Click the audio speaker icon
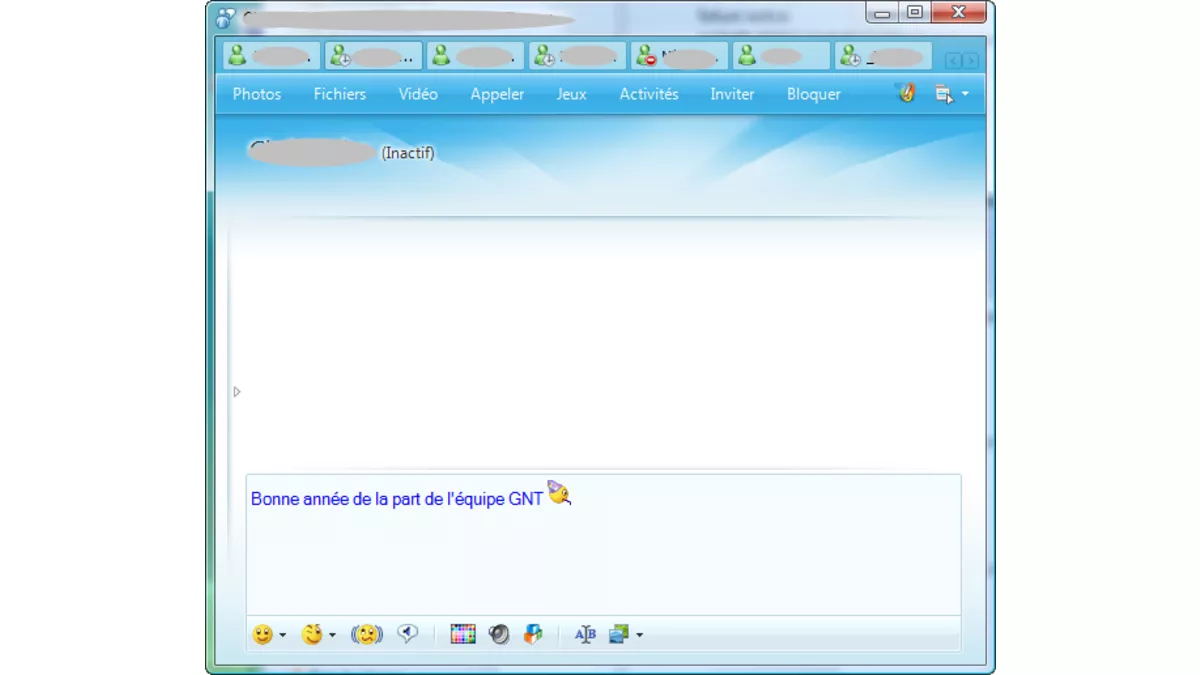 tap(498, 635)
